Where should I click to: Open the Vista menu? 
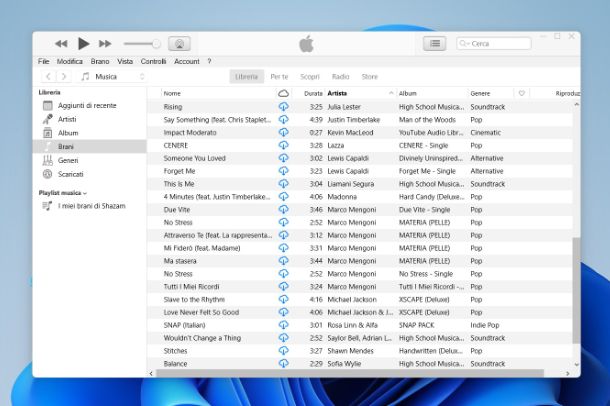125,61
